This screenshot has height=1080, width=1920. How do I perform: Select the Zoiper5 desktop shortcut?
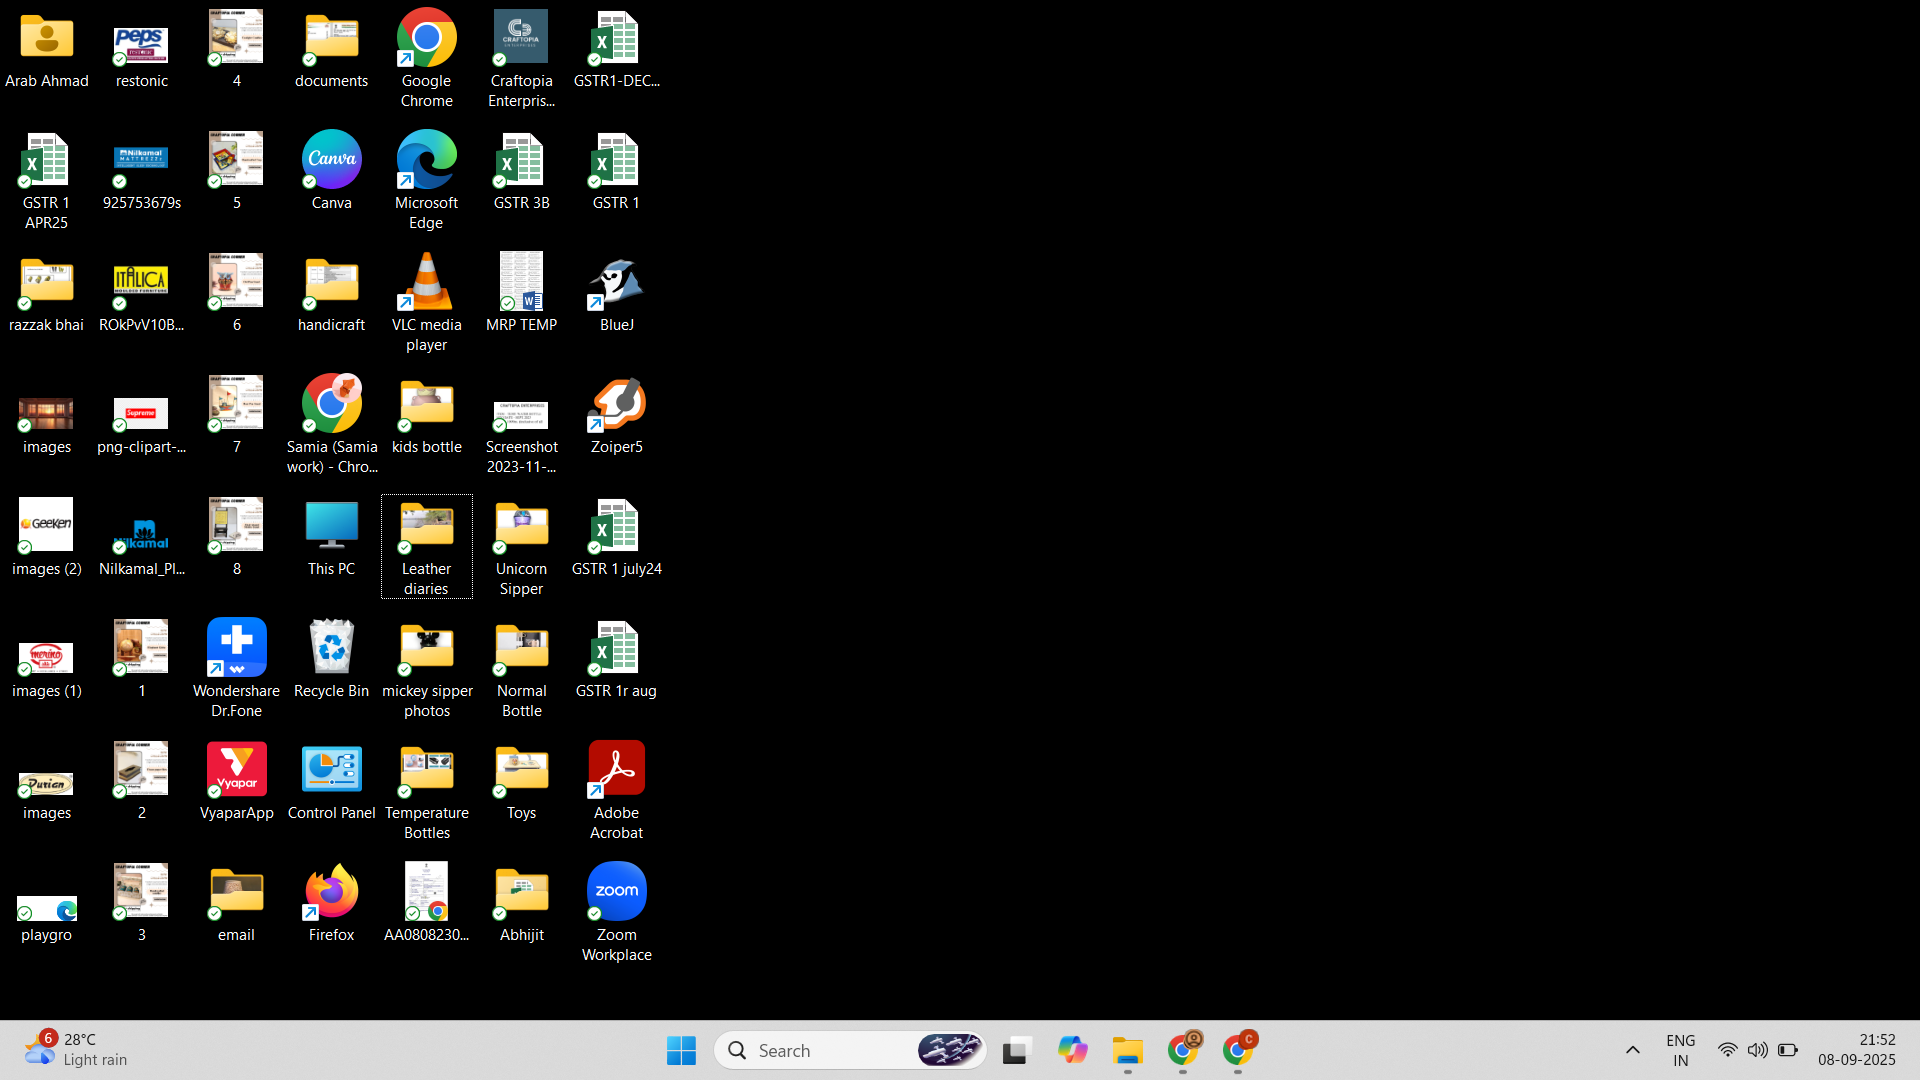coord(616,405)
